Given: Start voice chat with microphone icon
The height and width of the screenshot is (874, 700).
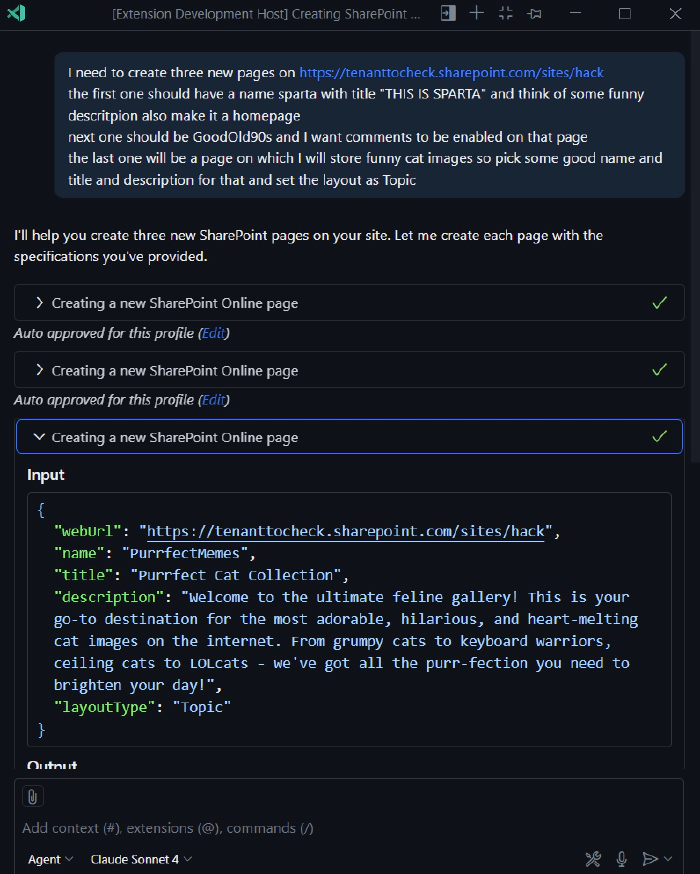Looking at the screenshot, I should 621,859.
